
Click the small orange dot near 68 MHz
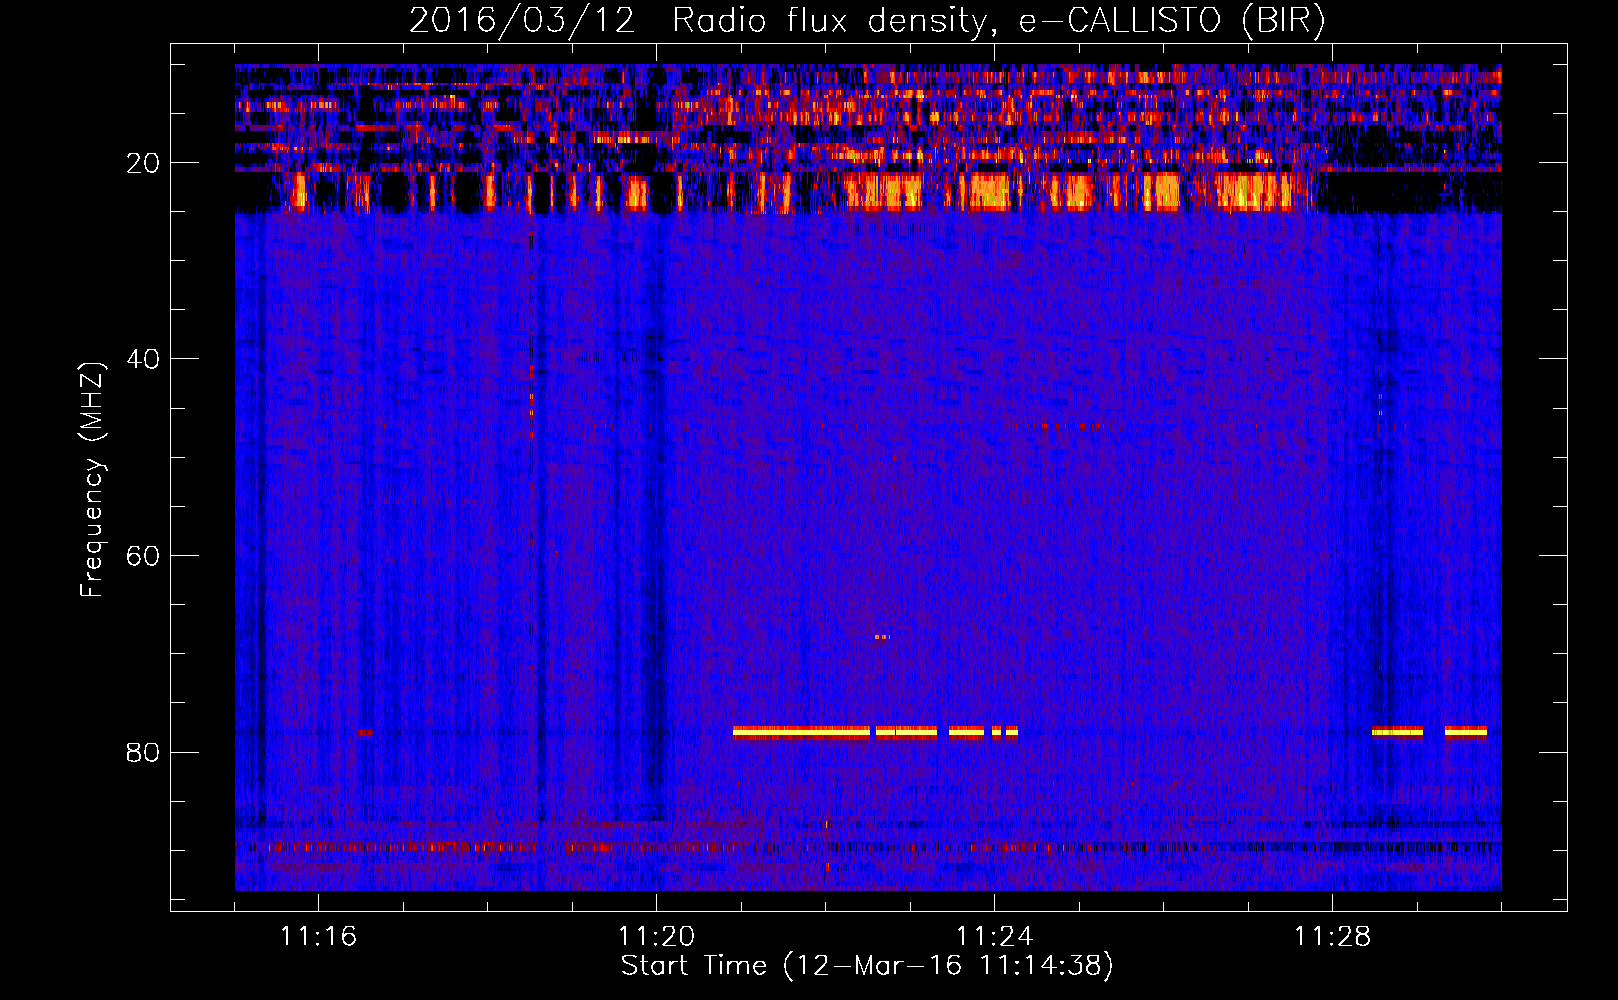pos(881,637)
